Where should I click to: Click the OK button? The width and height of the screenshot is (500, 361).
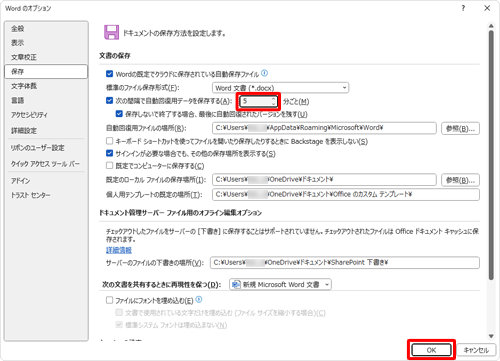pos(431,350)
